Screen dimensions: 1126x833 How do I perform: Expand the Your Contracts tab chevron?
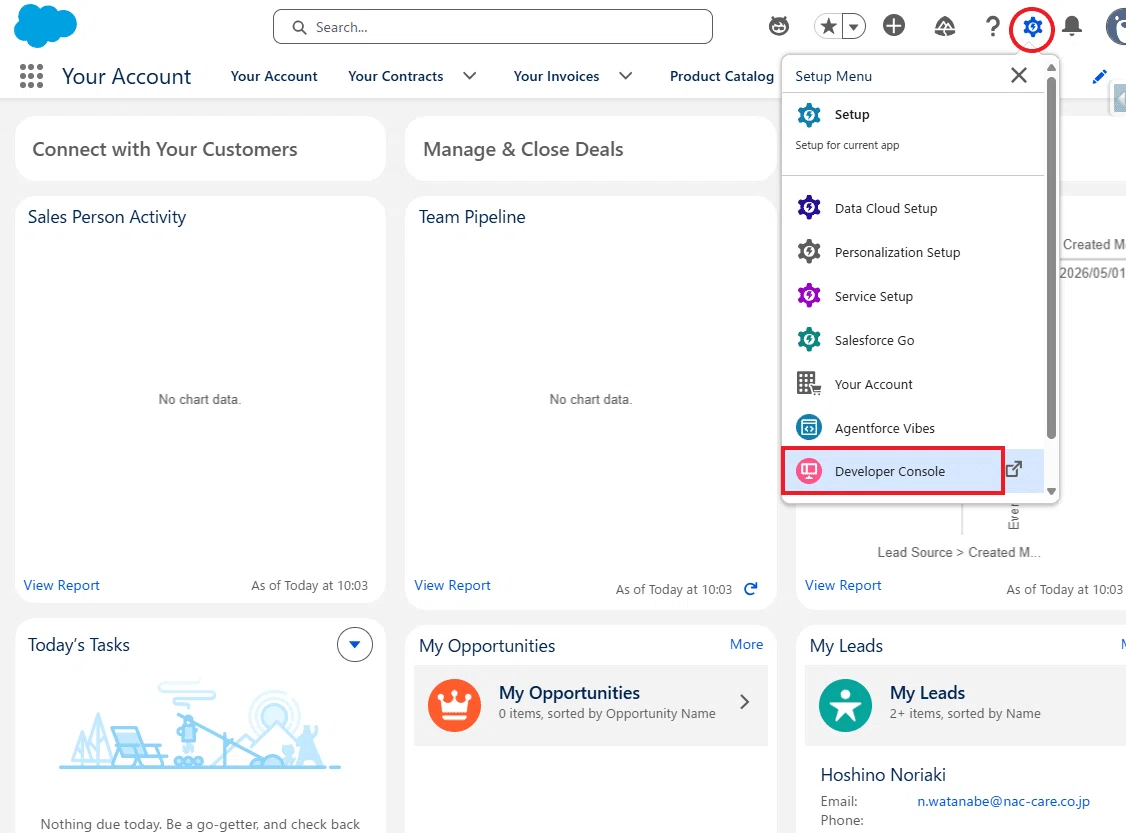(470, 76)
